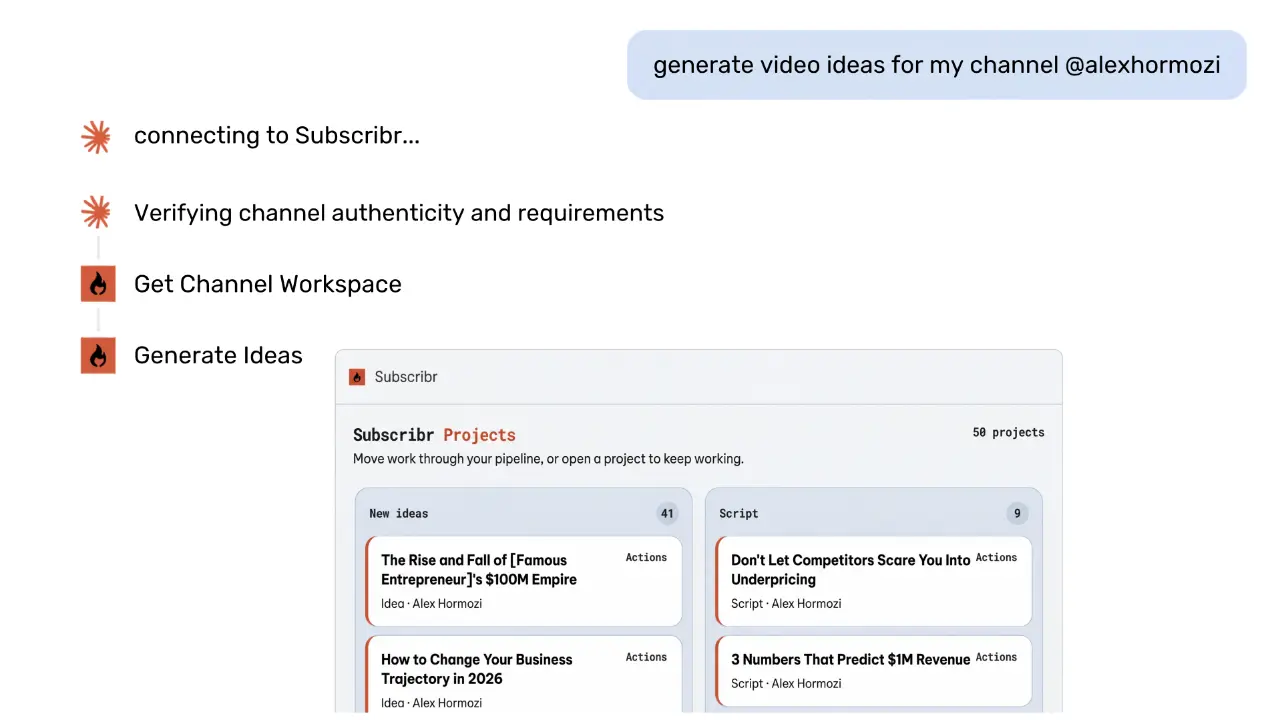
Task: Open Actions for 3 Numbers That Predict card
Action: (x=996, y=658)
